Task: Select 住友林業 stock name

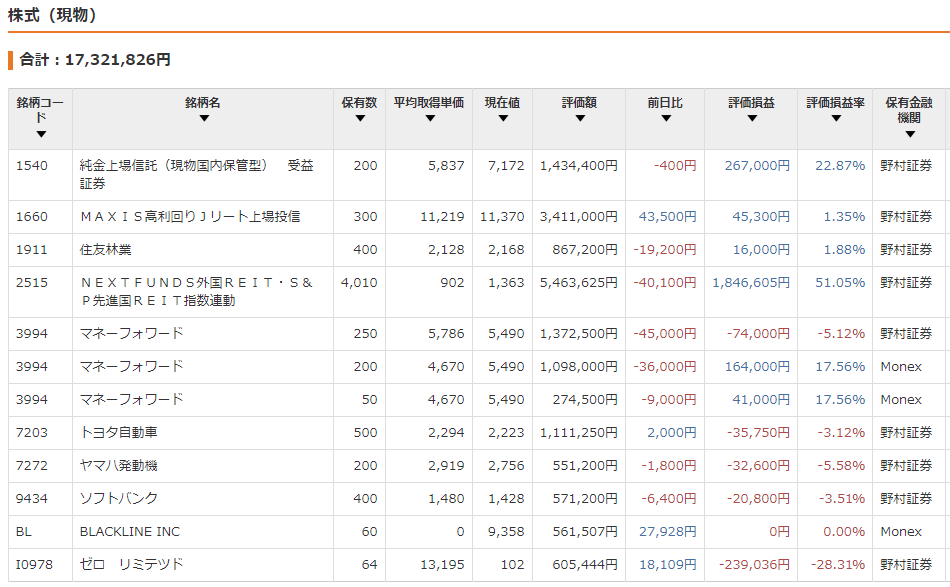Action: pos(105,250)
